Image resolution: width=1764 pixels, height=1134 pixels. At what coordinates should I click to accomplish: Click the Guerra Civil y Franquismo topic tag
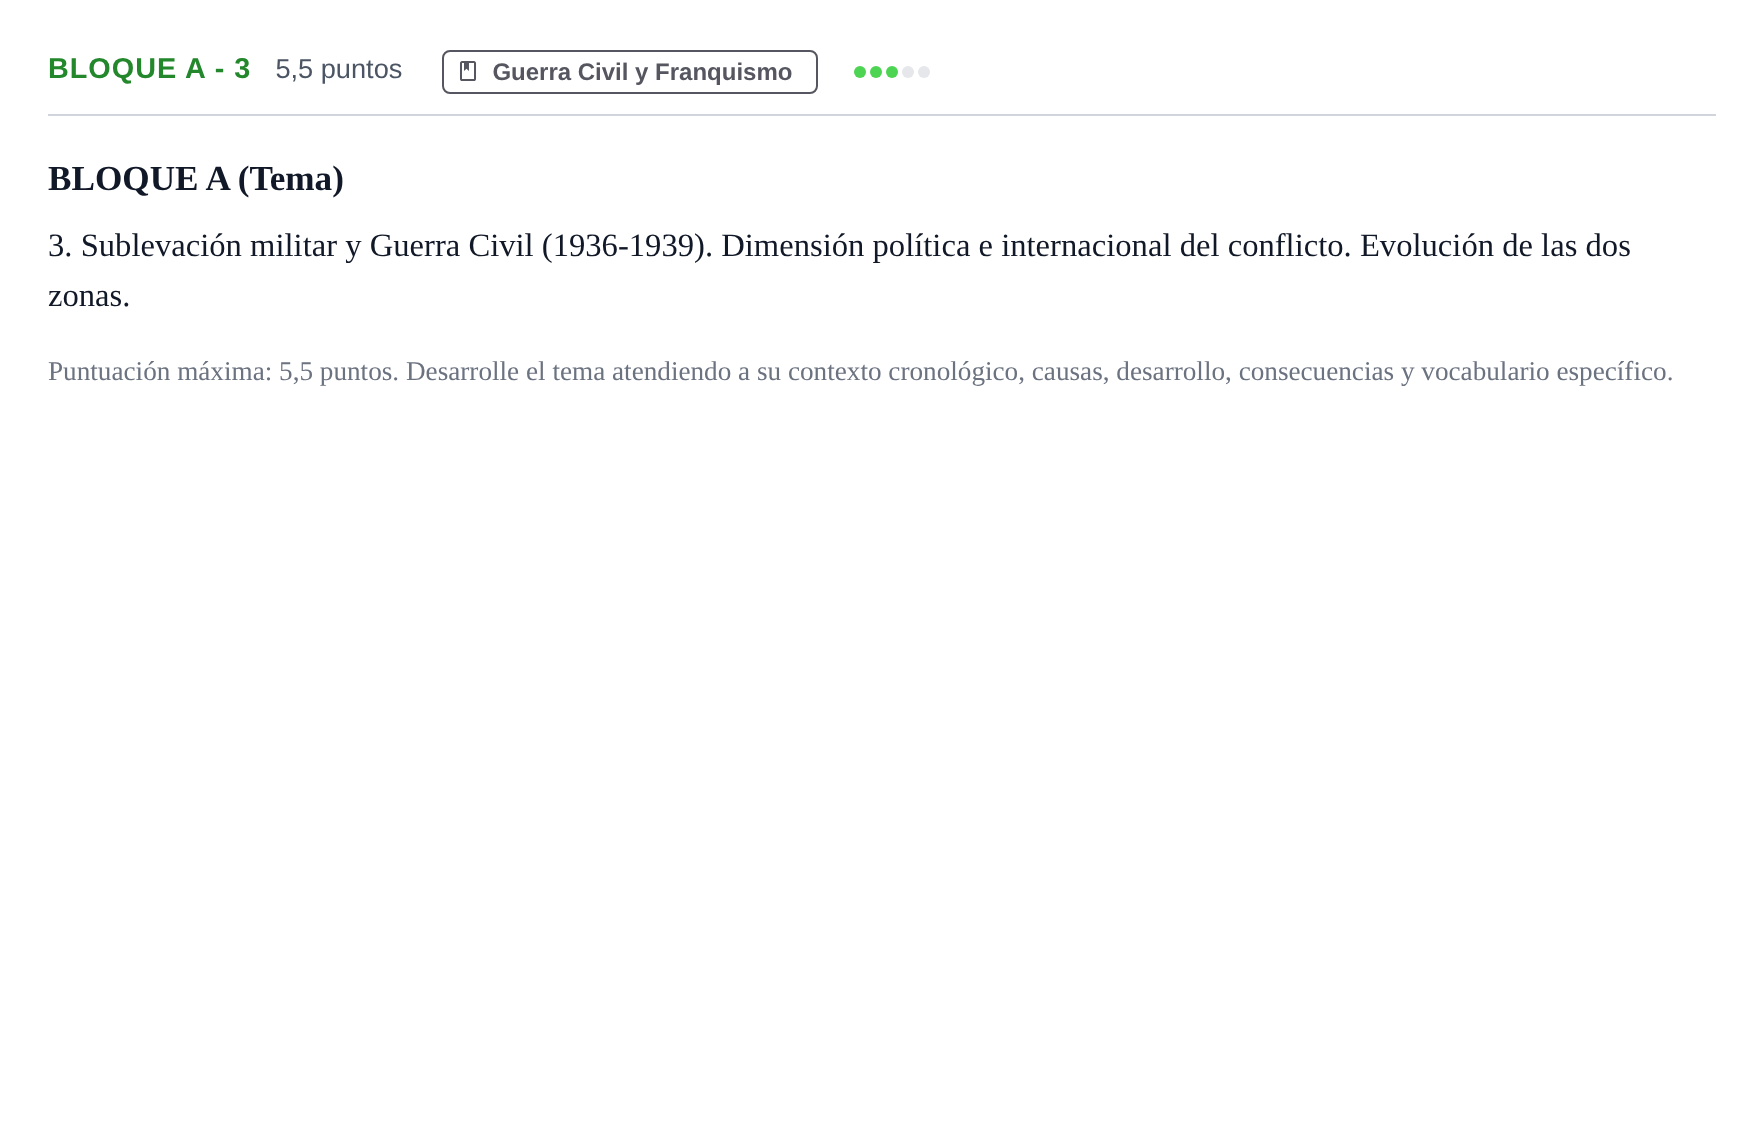[x=629, y=72]
